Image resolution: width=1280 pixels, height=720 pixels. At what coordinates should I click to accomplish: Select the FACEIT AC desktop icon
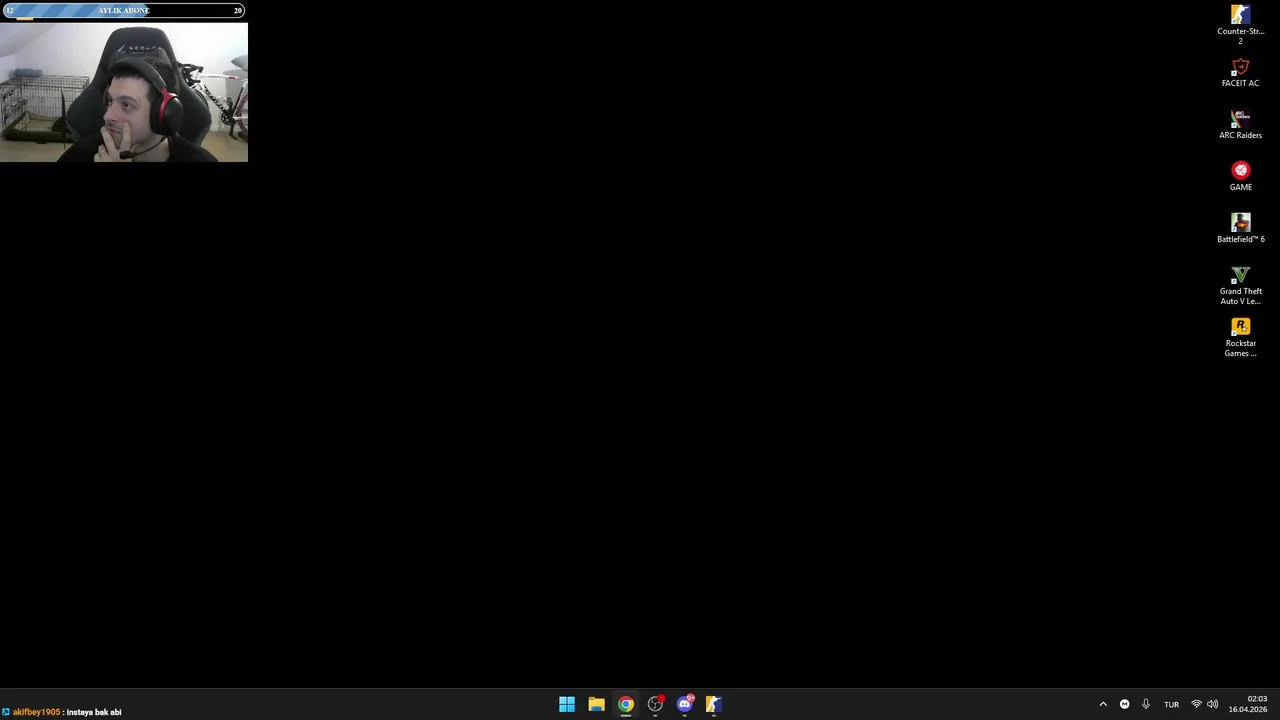point(1240,73)
